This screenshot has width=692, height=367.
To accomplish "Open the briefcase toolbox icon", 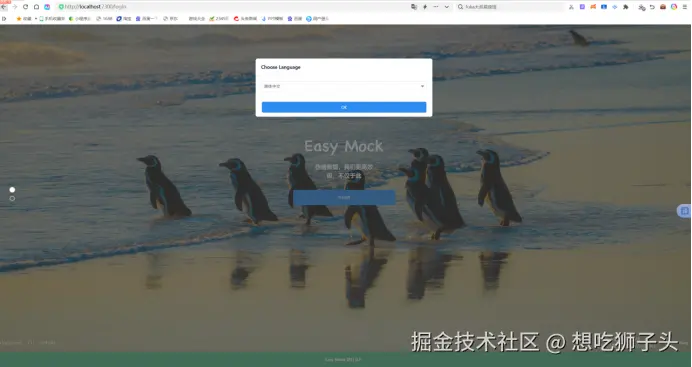I will coord(663,7).
